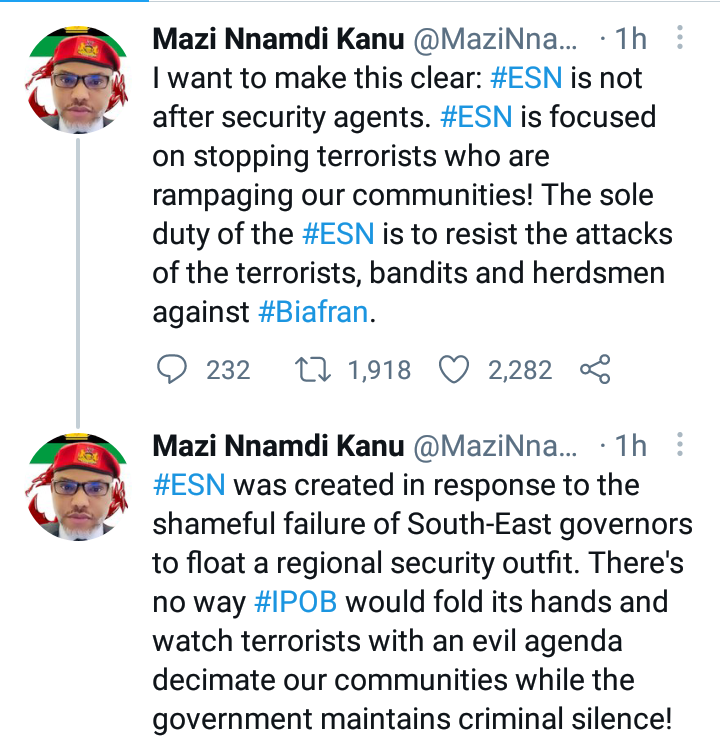Open the #ESN hashtag starting the second tweet
This screenshot has width=720, height=749.
(189, 485)
